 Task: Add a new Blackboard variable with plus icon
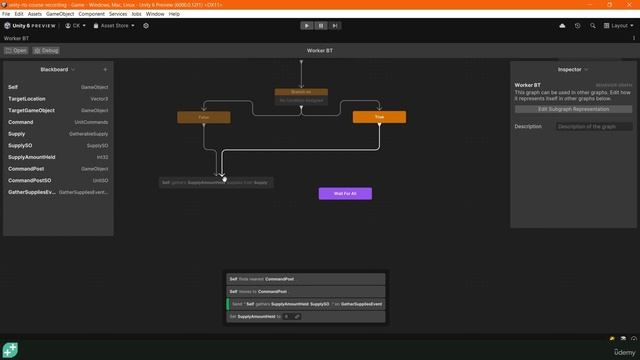[x=105, y=70]
